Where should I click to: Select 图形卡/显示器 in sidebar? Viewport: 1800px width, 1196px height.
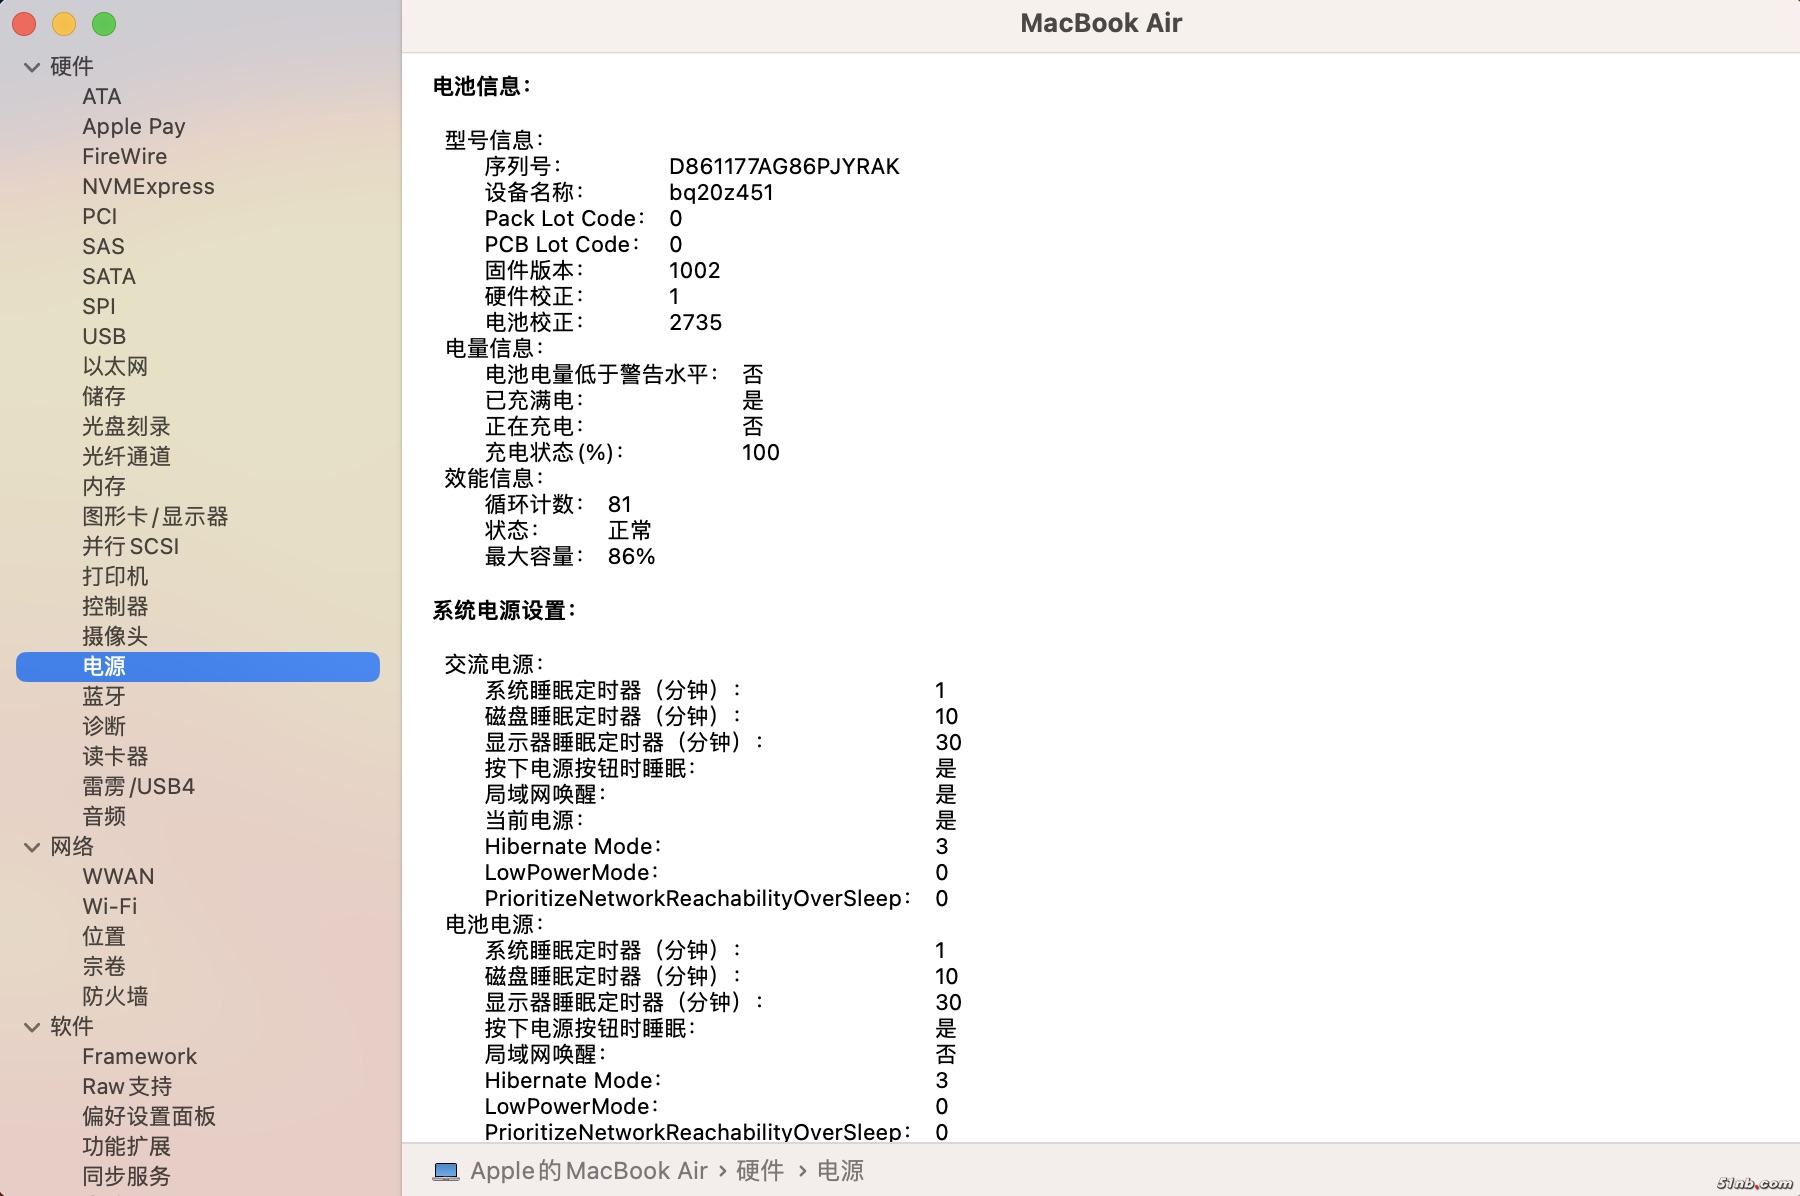click(x=155, y=516)
